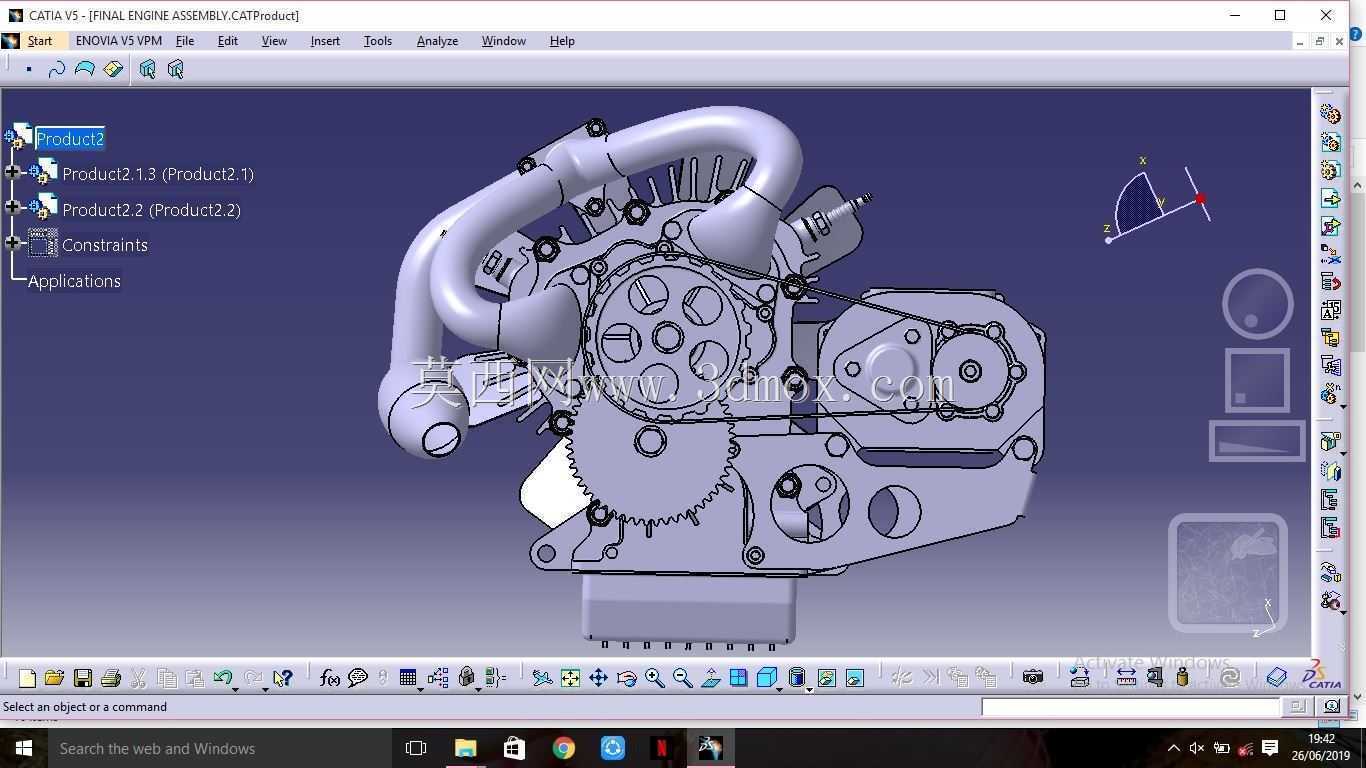Click the Update All spiral icon
1366x768 pixels.
coord(1230,678)
